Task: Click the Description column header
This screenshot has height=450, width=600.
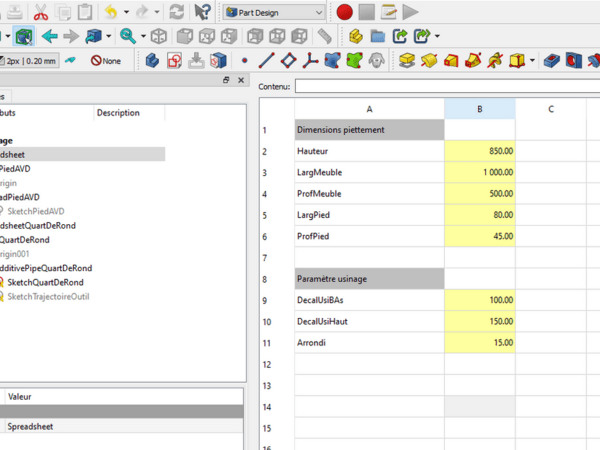Action: pos(118,113)
